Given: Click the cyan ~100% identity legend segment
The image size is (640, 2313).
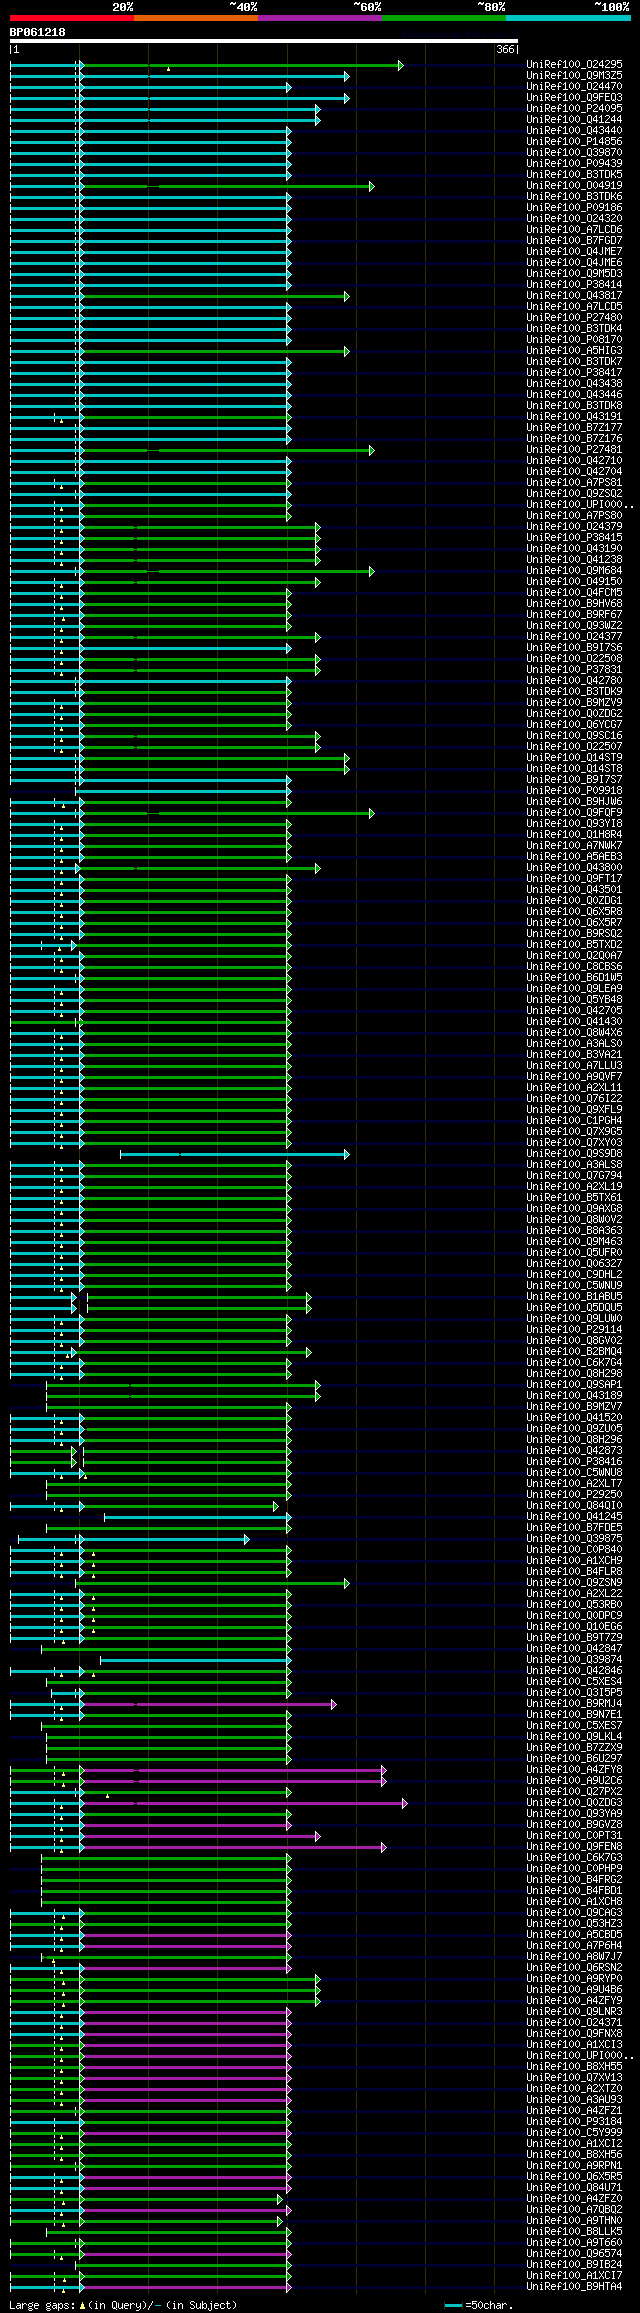Looking at the screenshot, I should pos(568,18).
